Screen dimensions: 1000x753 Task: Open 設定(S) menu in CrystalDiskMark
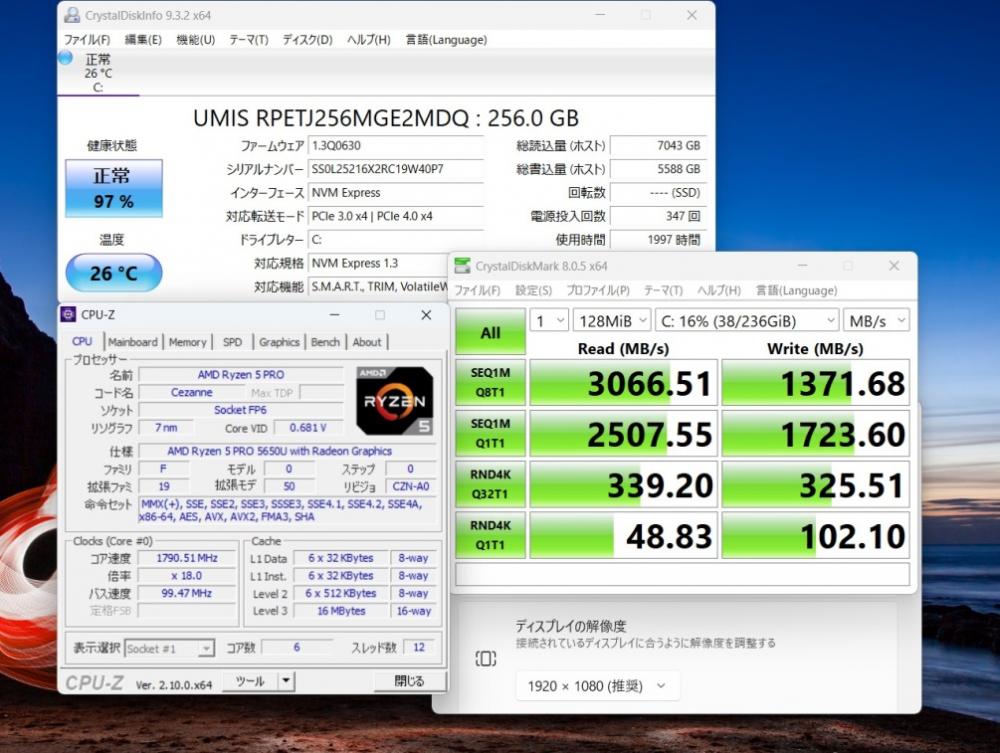pyautogui.click(x=533, y=291)
